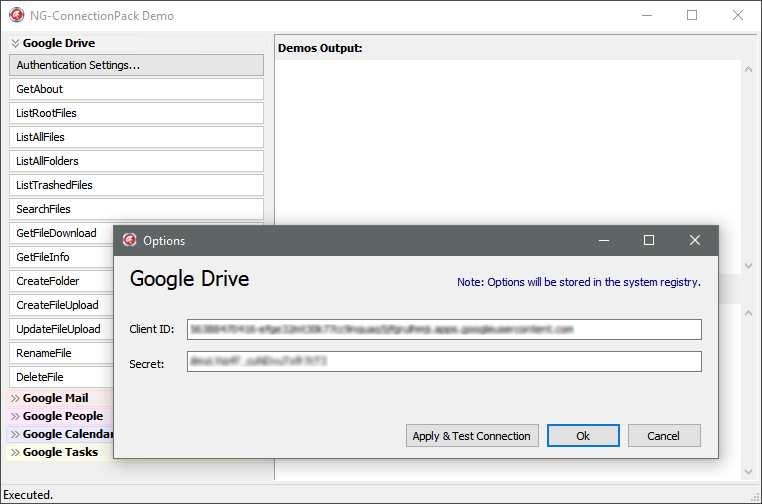Click the NG-ConnectionPack Demo title icon
Image resolution: width=762 pixels, height=504 pixels.
pyautogui.click(x=16, y=15)
